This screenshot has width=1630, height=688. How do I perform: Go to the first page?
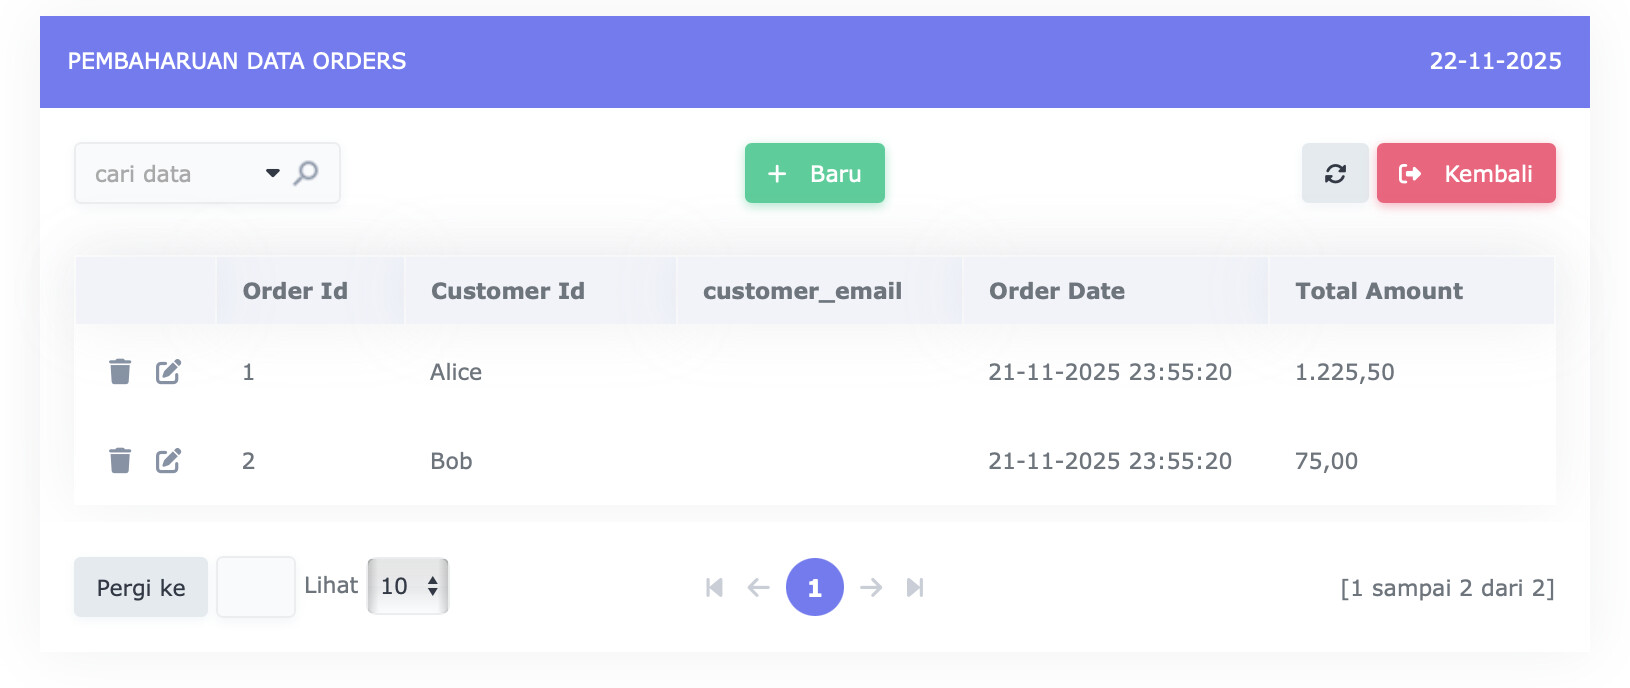pos(714,588)
